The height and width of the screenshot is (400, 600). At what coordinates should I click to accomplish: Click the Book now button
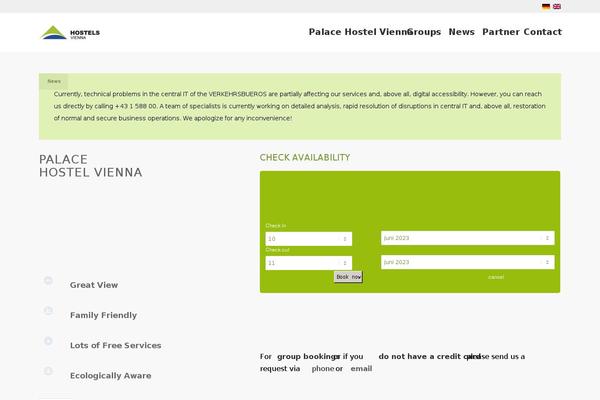348,277
